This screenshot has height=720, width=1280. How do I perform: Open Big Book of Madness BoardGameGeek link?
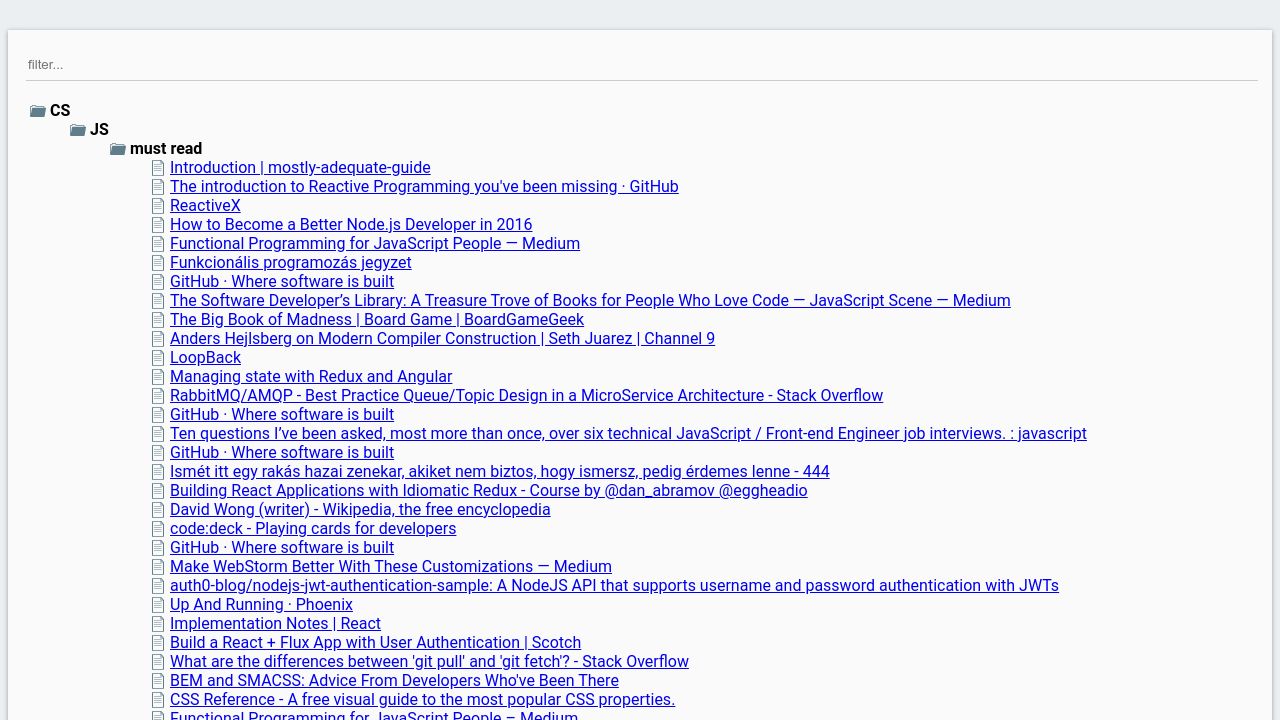coord(377,319)
